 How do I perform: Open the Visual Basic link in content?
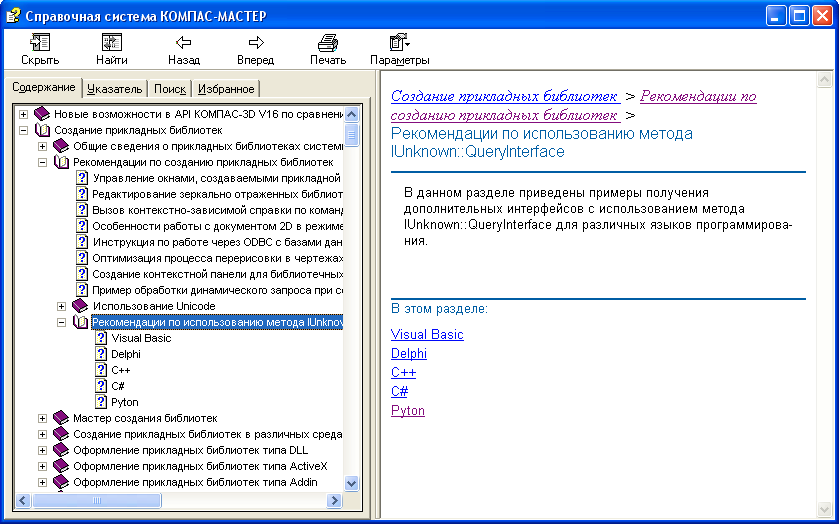pos(427,335)
